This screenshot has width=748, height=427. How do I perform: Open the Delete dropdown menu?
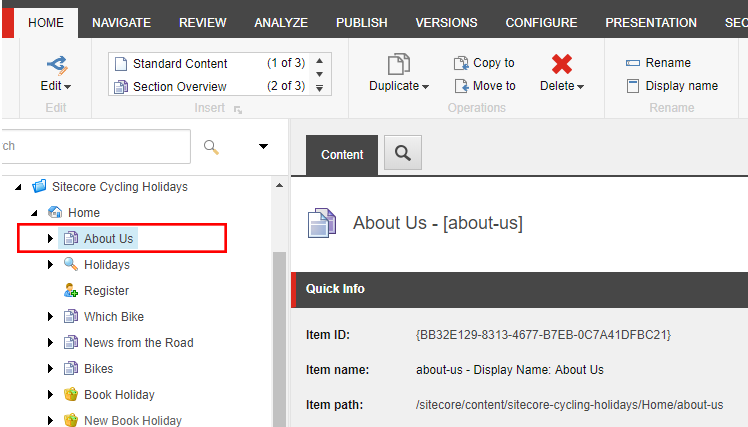tap(581, 87)
